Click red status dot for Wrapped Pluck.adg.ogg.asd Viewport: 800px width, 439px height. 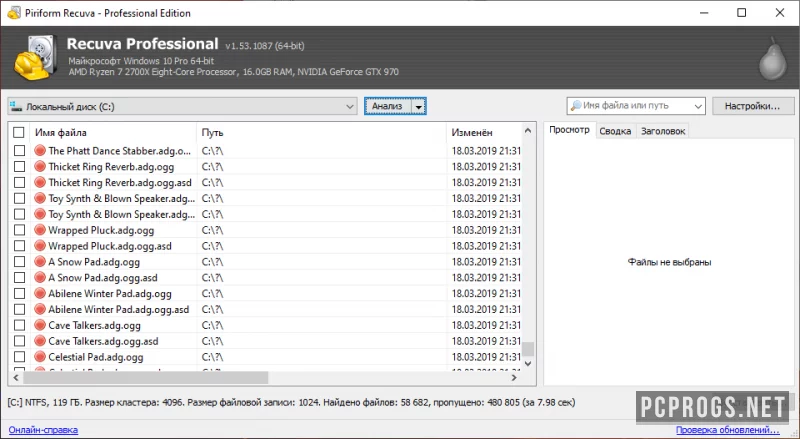[x=40, y=246]
